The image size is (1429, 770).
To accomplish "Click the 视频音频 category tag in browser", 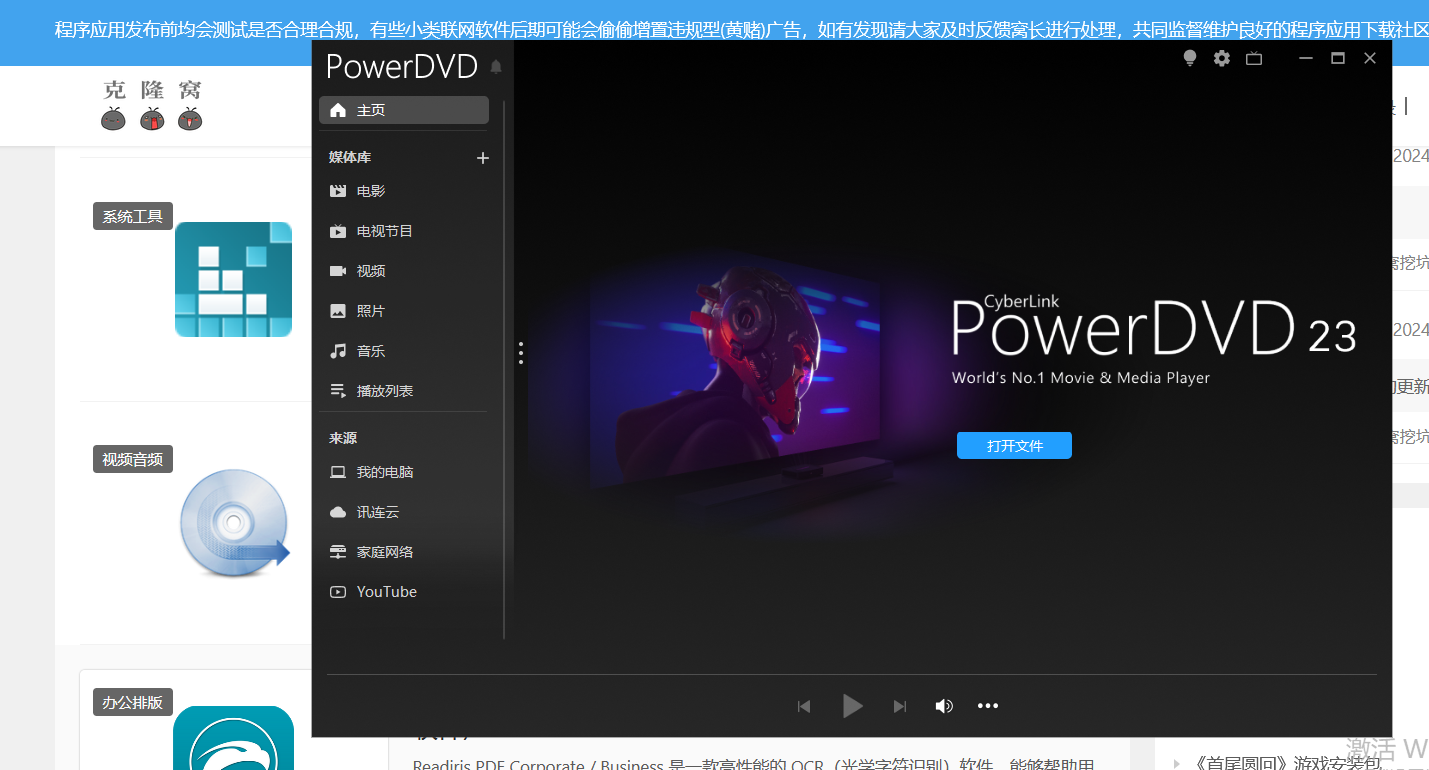I will 133,459.
